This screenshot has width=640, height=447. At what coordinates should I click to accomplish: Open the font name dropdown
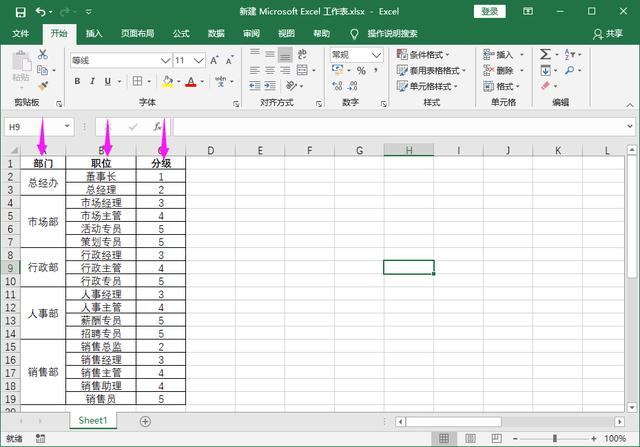[x=165, y=60]
